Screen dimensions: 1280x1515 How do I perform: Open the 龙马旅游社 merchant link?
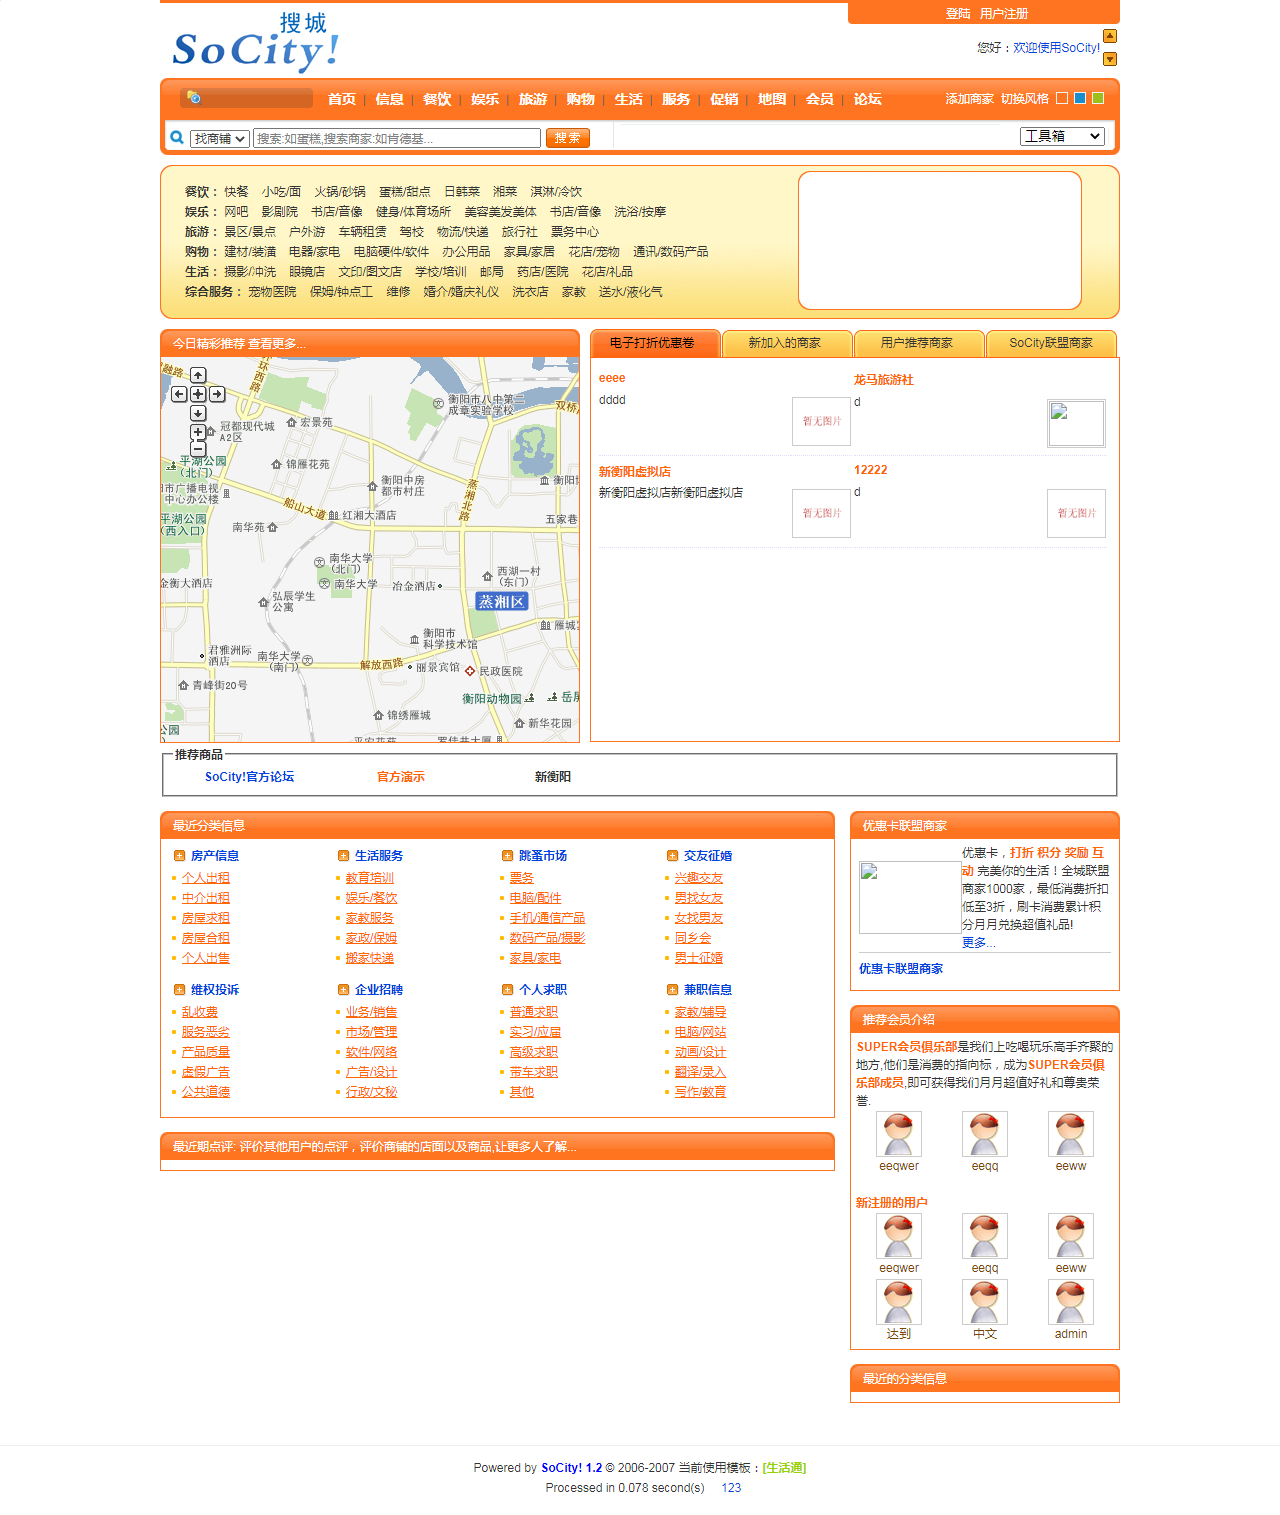pyautogui.click(x=884, y=380)
